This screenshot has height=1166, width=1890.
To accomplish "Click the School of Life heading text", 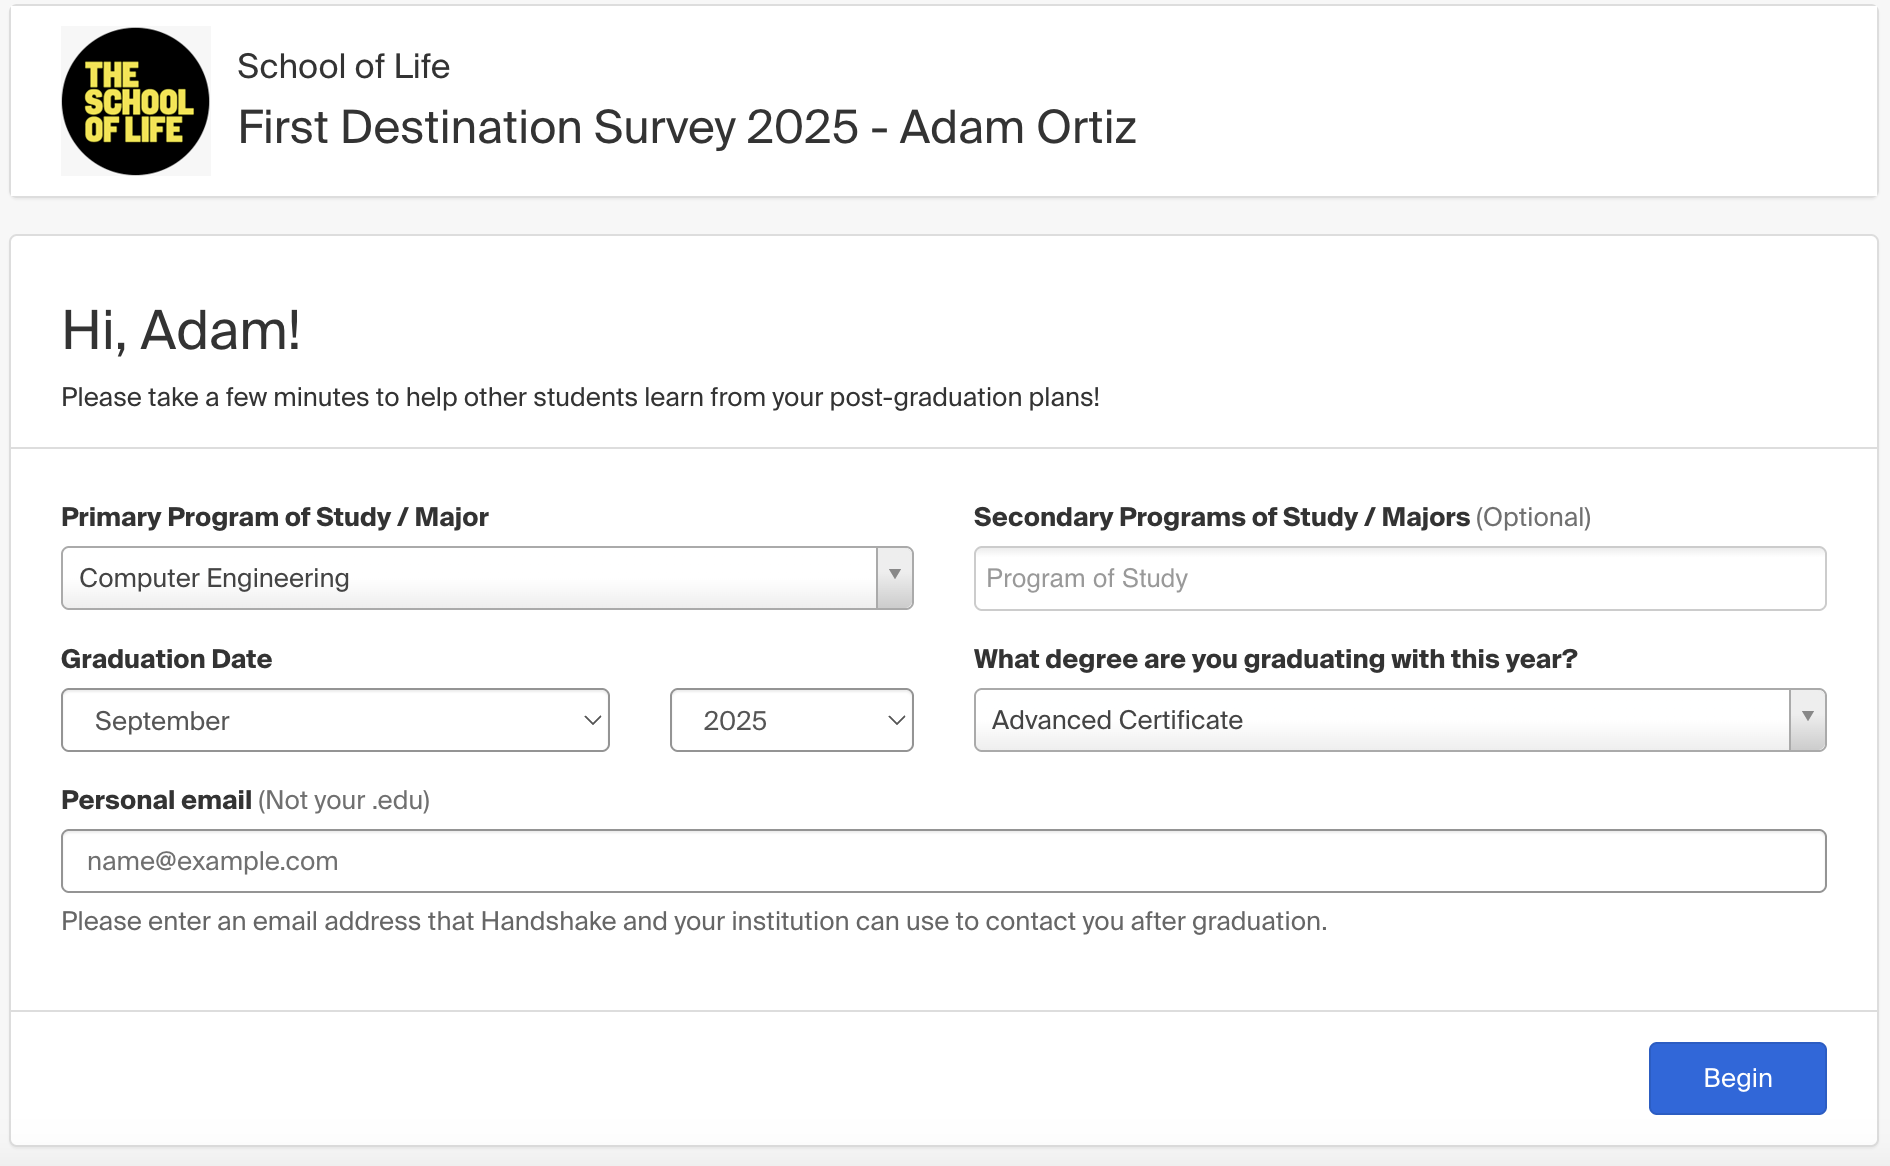I will click(x=344, y=66).
